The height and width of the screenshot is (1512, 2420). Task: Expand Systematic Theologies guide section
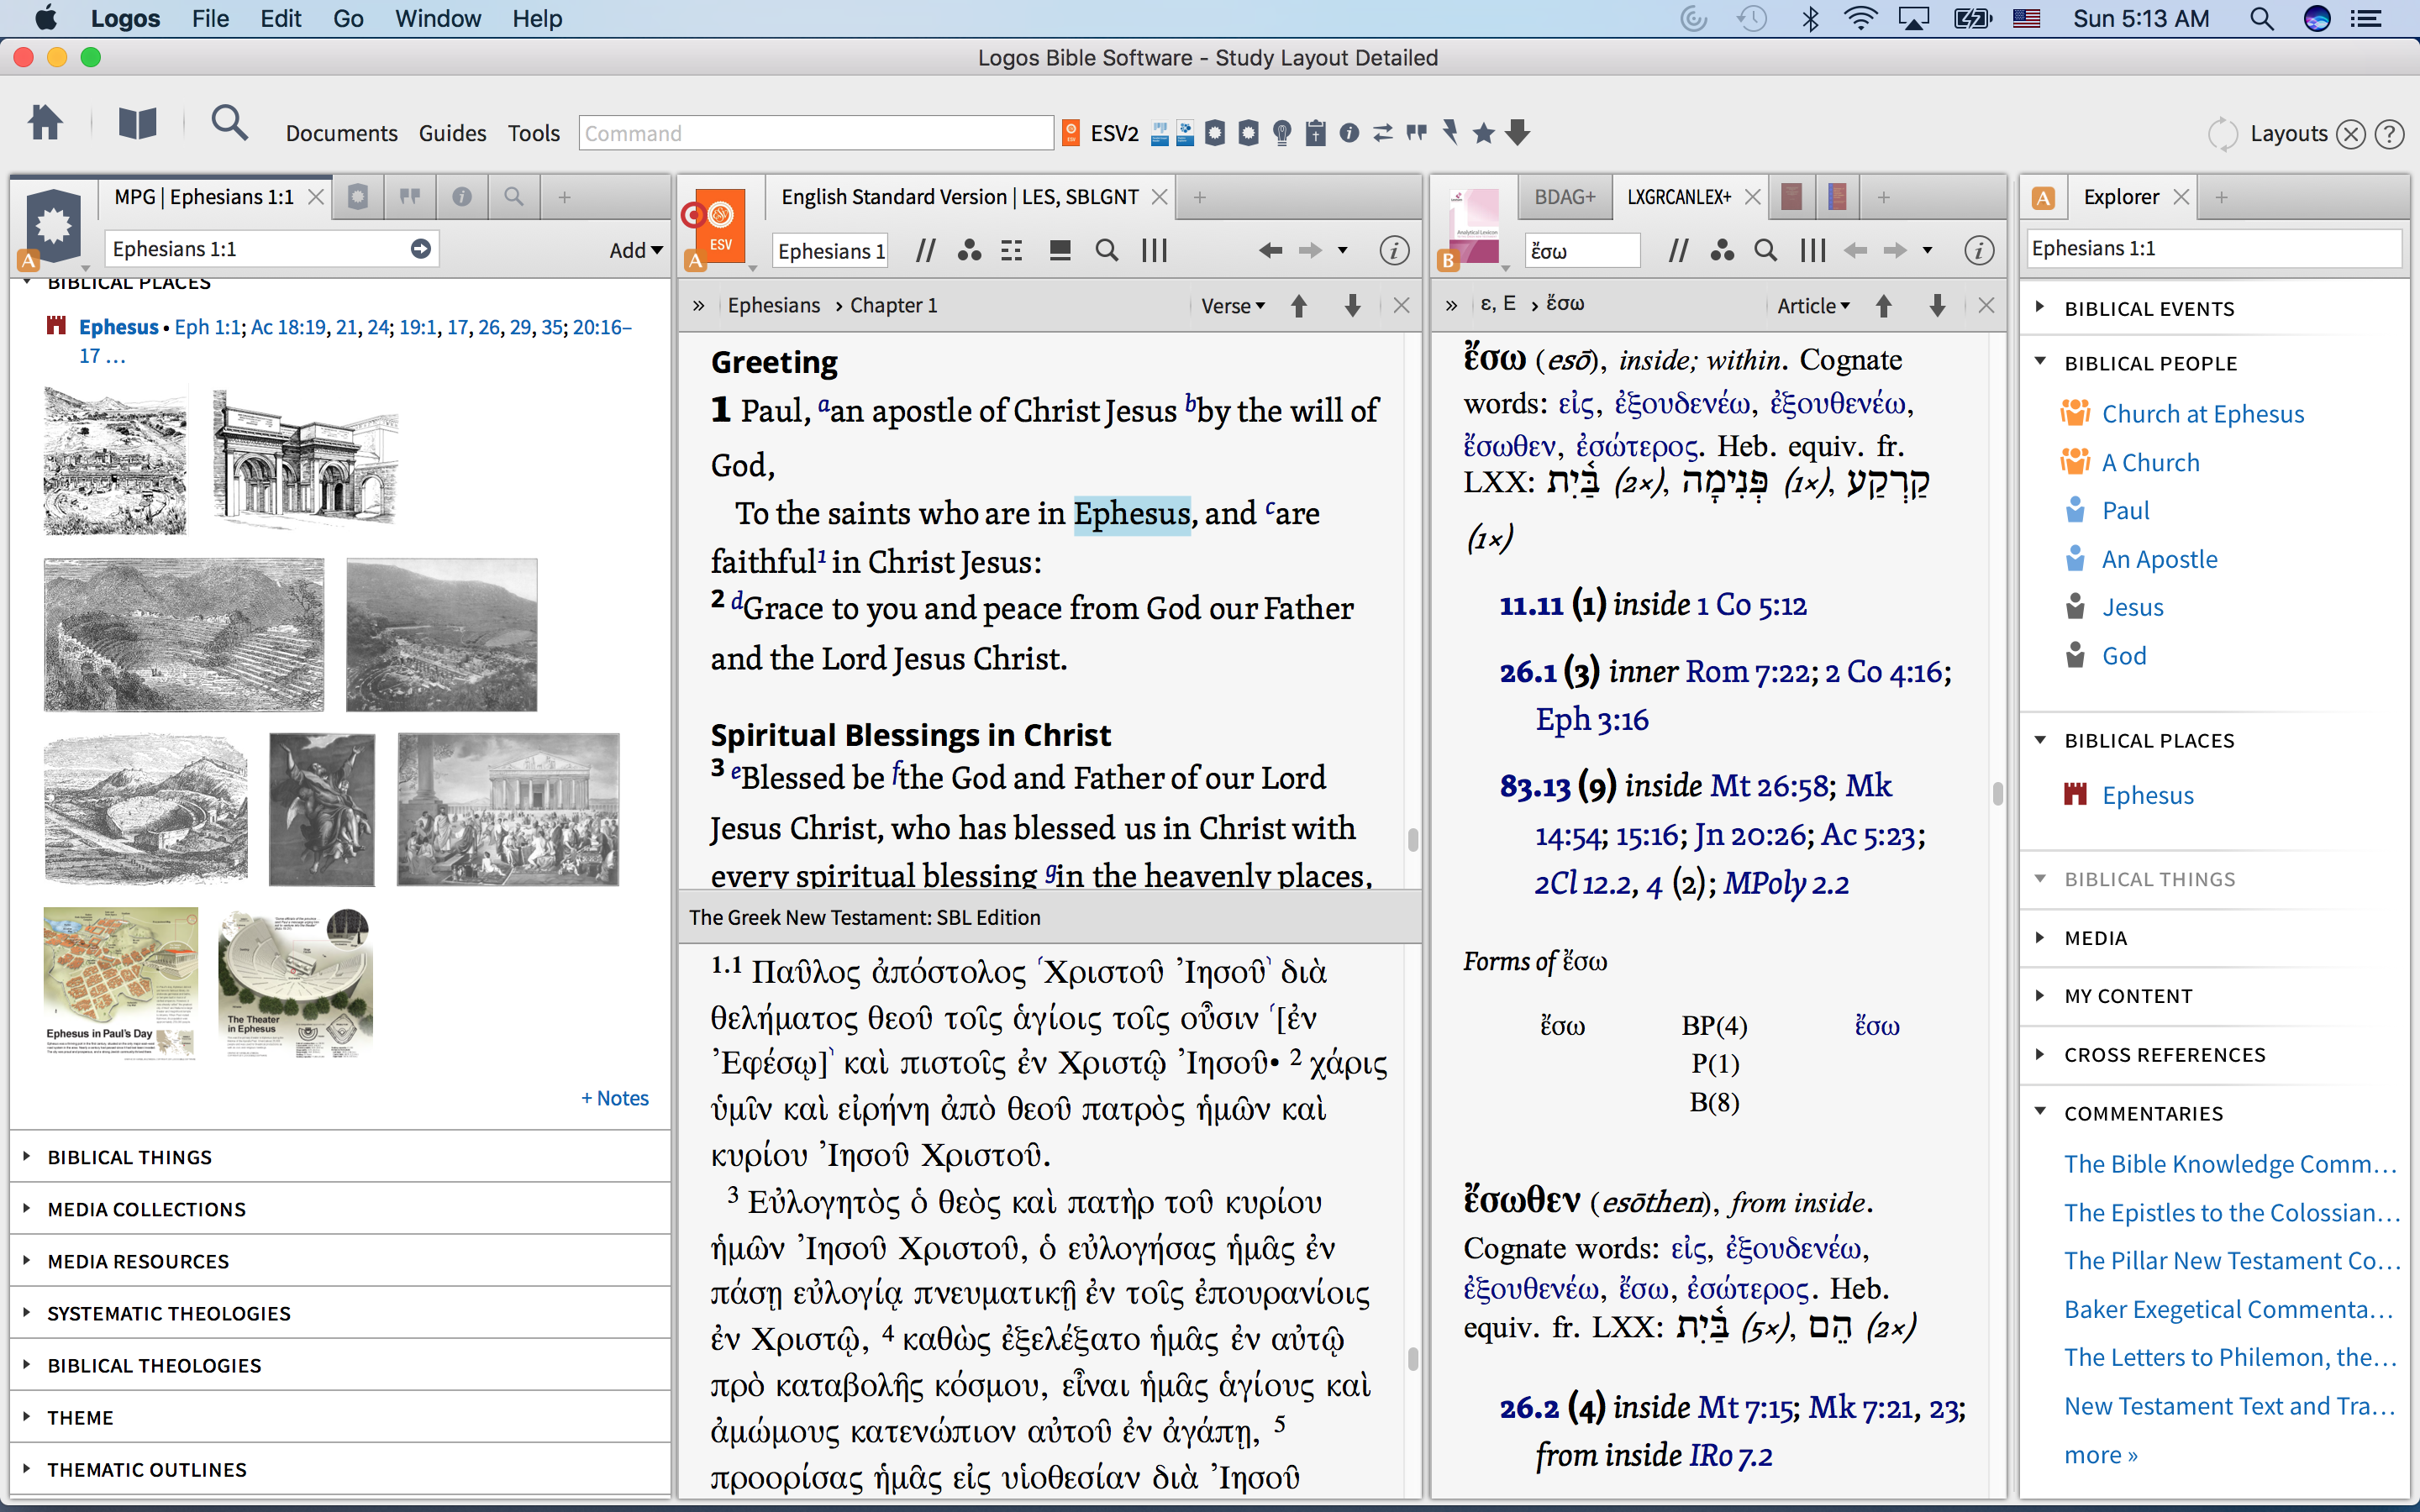click(x=27, y=1313)
